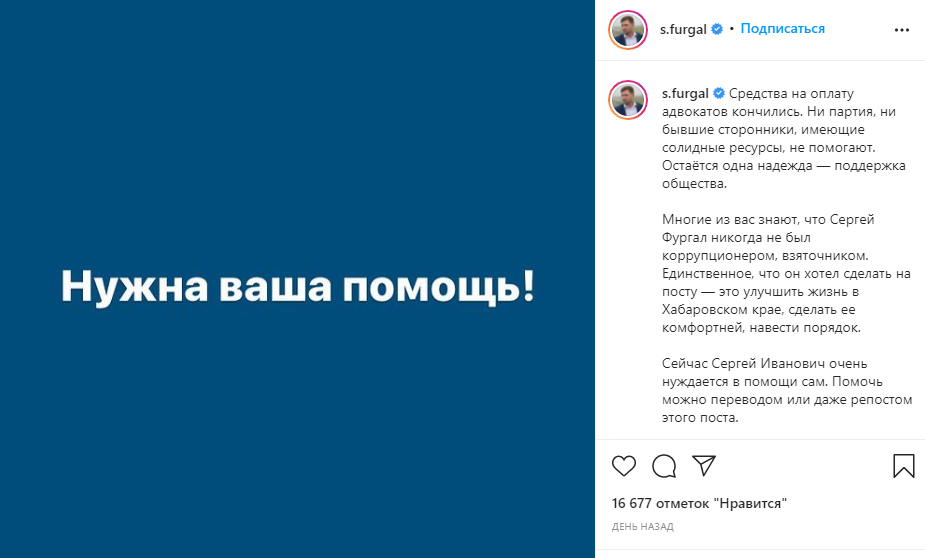Click the s.furgal username in the caption
Viewport: 925px width, 558px height.
[684, 93]
